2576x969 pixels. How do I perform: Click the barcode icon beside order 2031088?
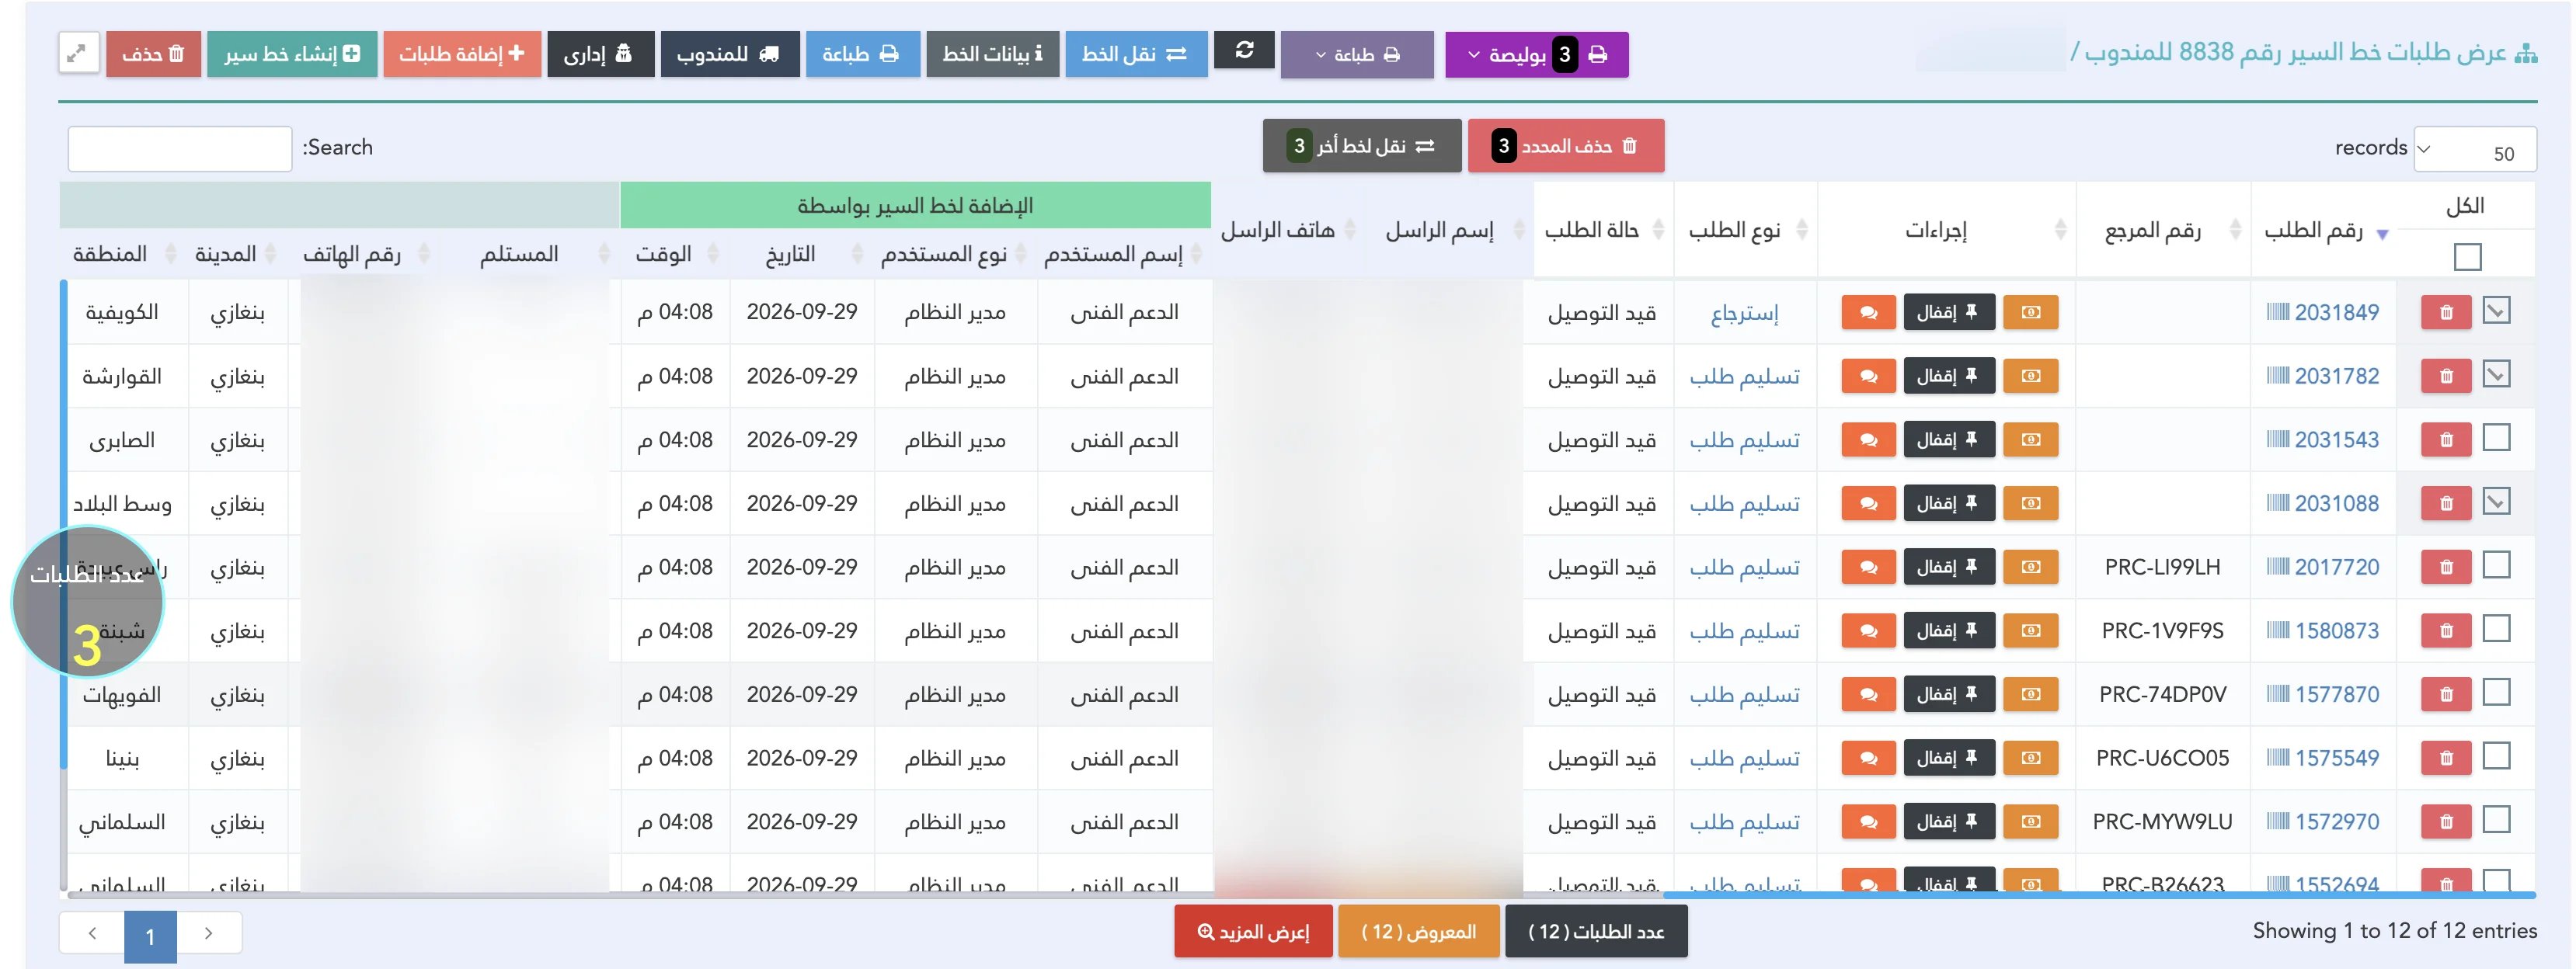(2277, 503)
